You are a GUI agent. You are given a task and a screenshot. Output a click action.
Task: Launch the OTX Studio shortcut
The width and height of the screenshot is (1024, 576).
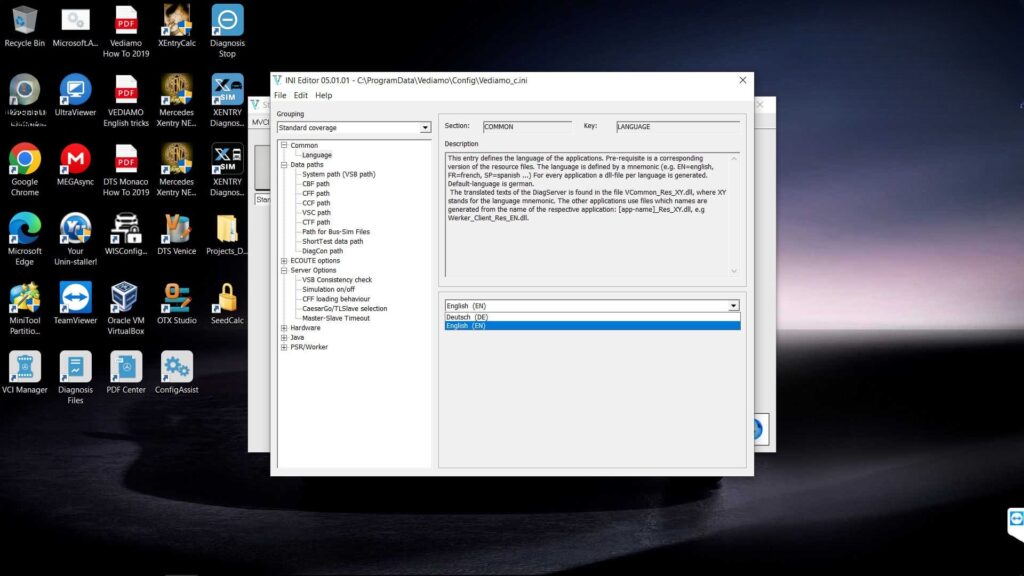pyautogui.click(x=176, y=298)
